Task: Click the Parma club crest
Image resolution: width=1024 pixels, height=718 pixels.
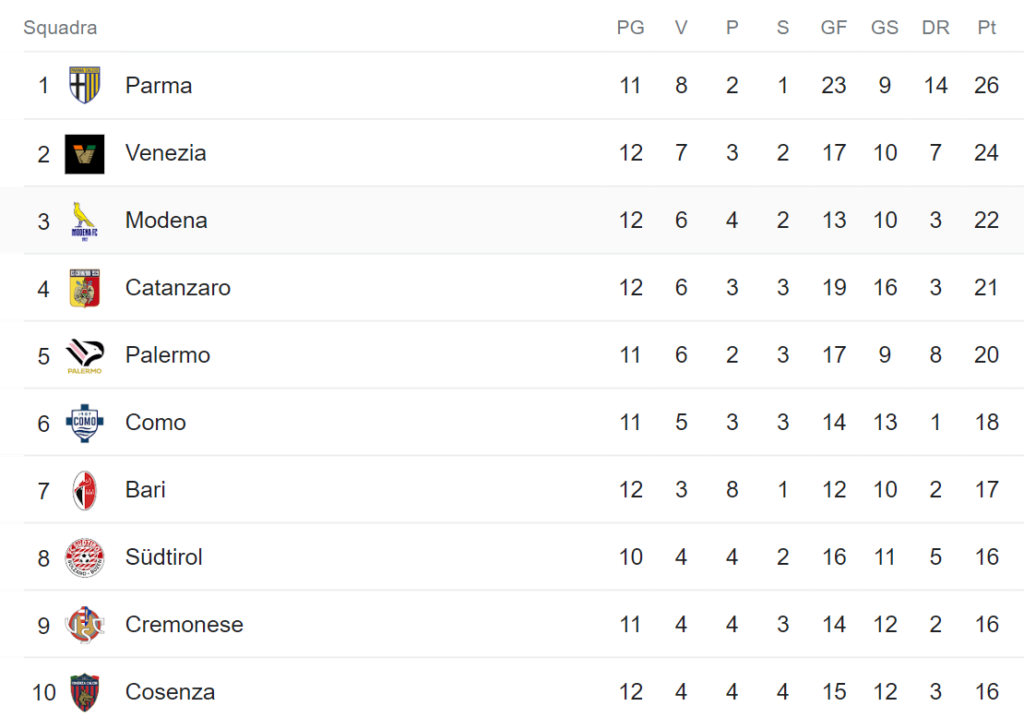Action: click(x=84, y=85)
